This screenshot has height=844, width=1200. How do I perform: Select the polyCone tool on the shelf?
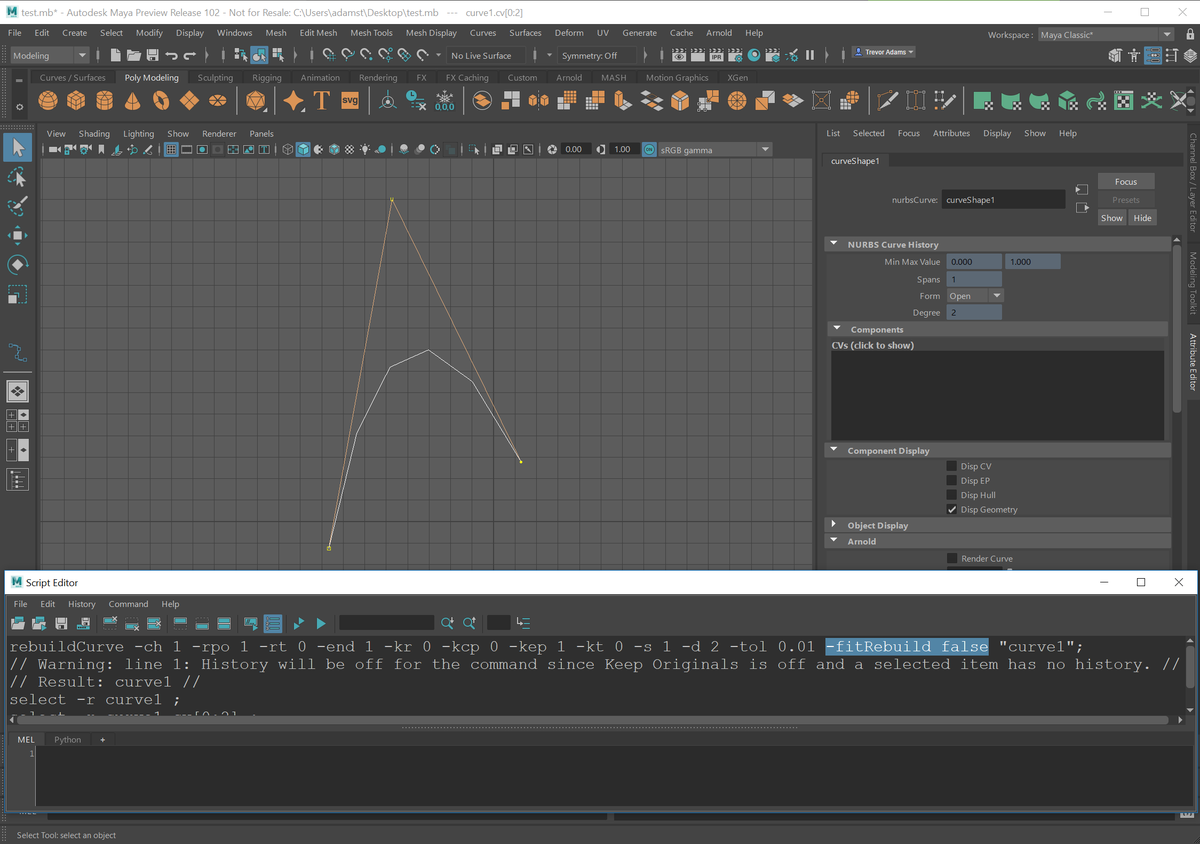[x=132, y=100]
